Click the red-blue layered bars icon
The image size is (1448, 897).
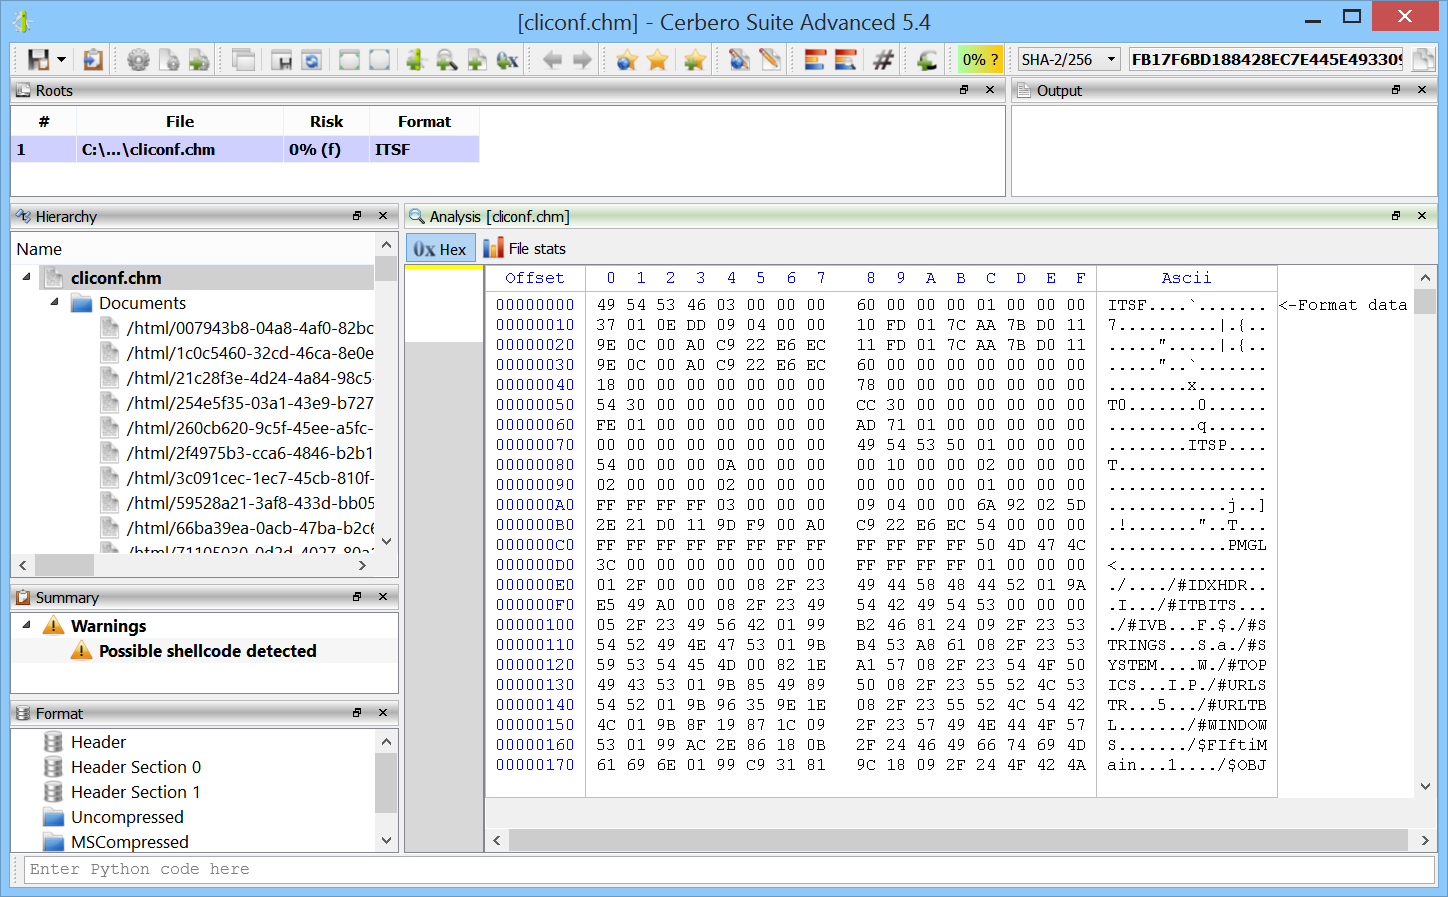click(x=815, y=60)
